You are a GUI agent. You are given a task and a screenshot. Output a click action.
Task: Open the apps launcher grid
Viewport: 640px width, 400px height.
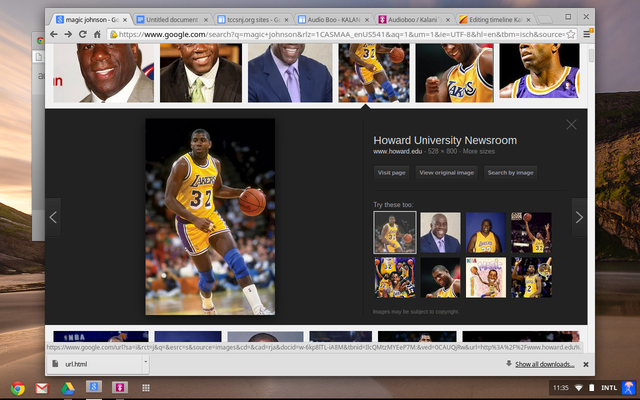[x=146, y=388]
